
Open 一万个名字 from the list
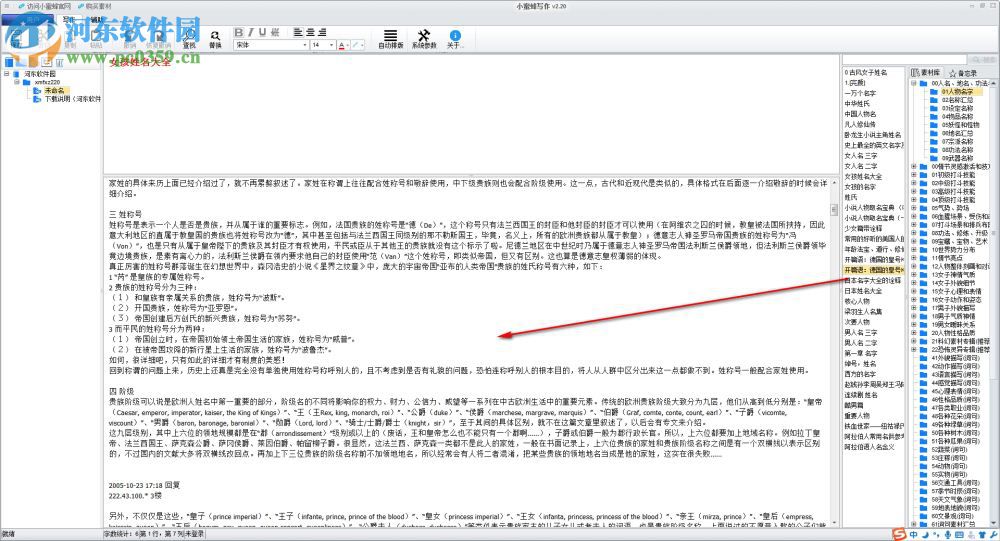click(860, 93)
